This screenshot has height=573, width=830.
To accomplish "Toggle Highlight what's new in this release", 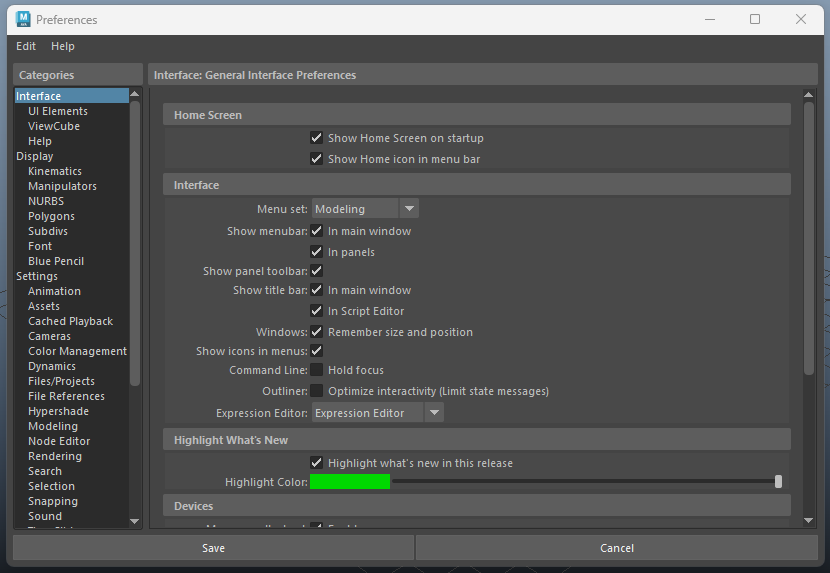I will pyautogui.click(x=317, y=463).
